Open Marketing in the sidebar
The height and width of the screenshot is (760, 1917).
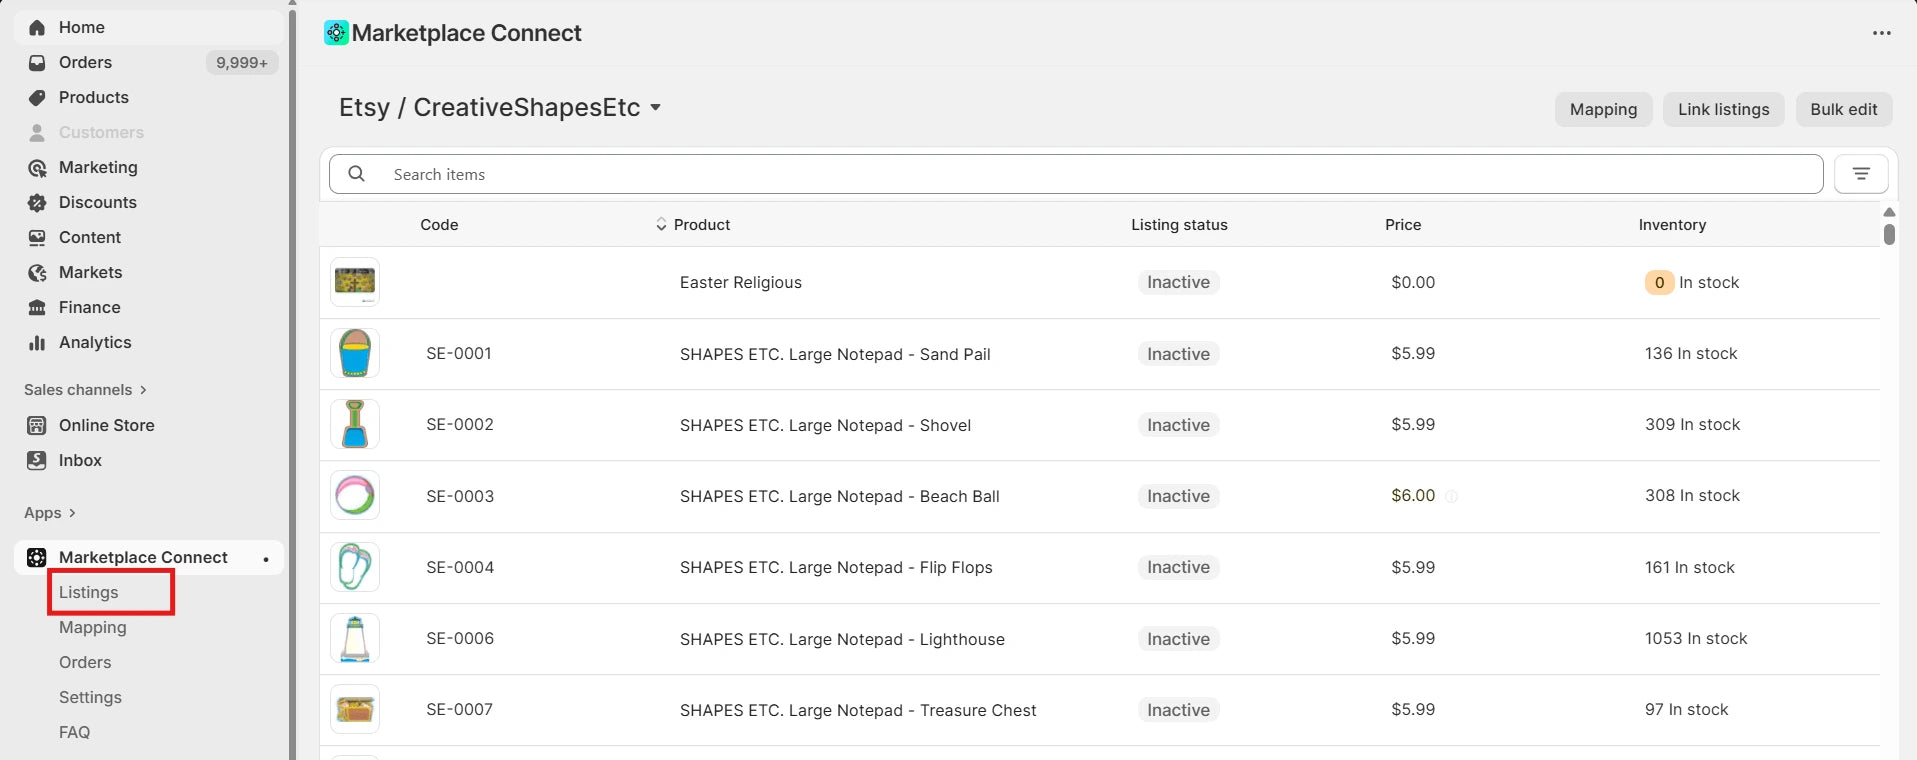point(98,168)
